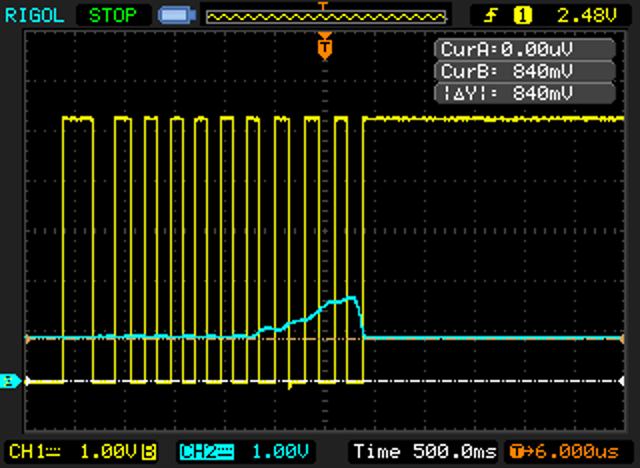Click the Time 500.0ms timebase readout
This screenshot has width=640, height=468.
click(x=424, y=452)
